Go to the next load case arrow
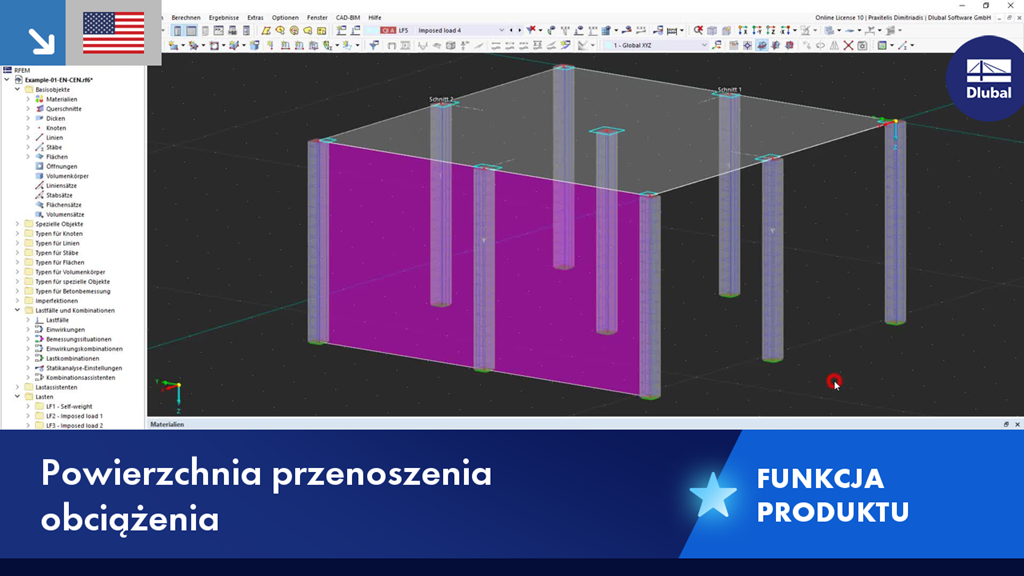Viewport: 1024px width, 576px height. tap(520, 30)
